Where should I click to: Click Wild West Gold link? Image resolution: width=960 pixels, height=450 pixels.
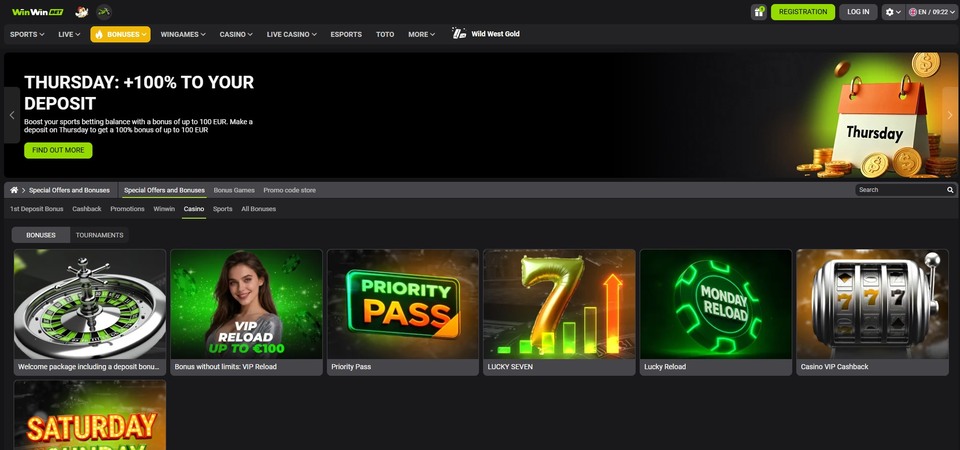pyautogui.click(x=495, y=34)
